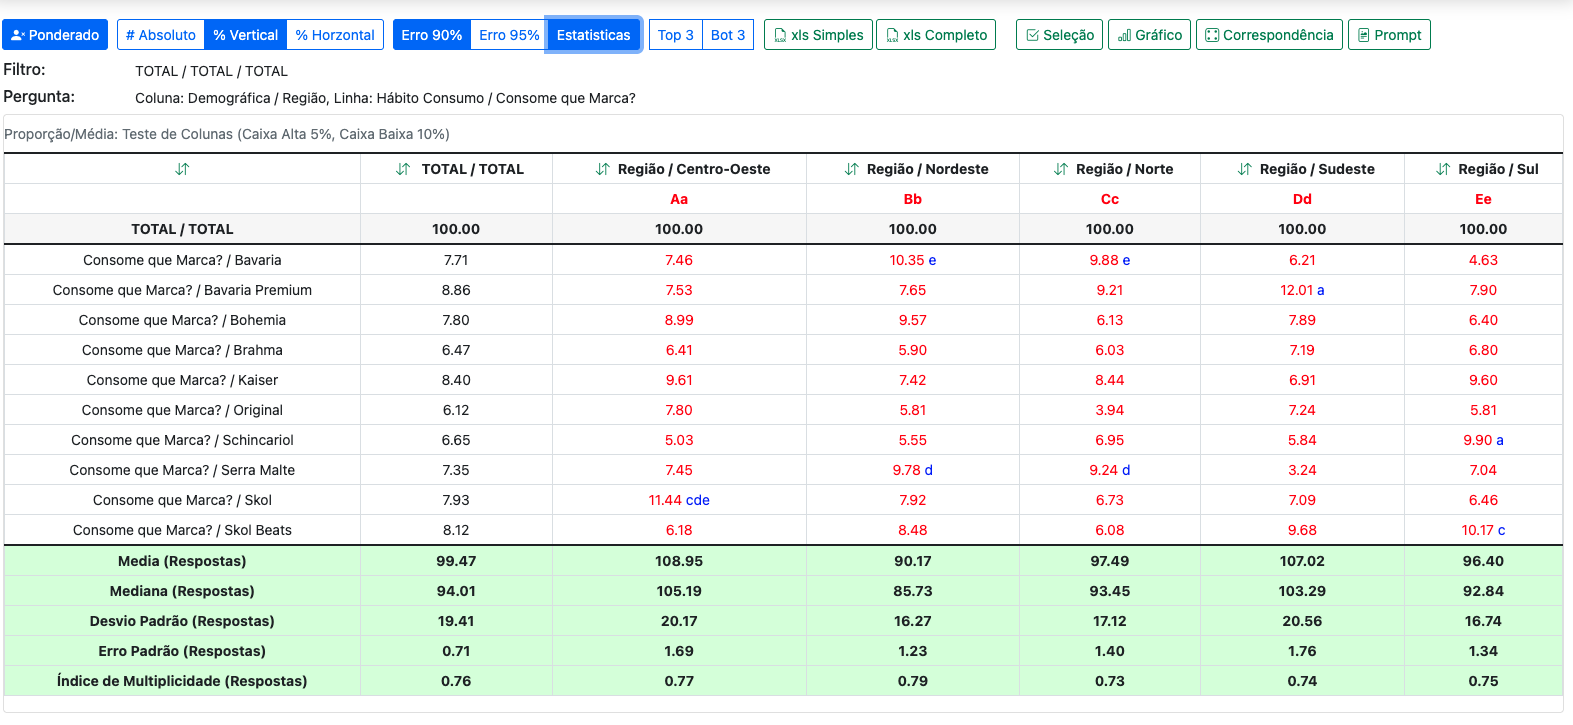This screenshot has width=1573, height=725.
Task: Download the xls Completo spreadsheet
Action: (935, 35)
